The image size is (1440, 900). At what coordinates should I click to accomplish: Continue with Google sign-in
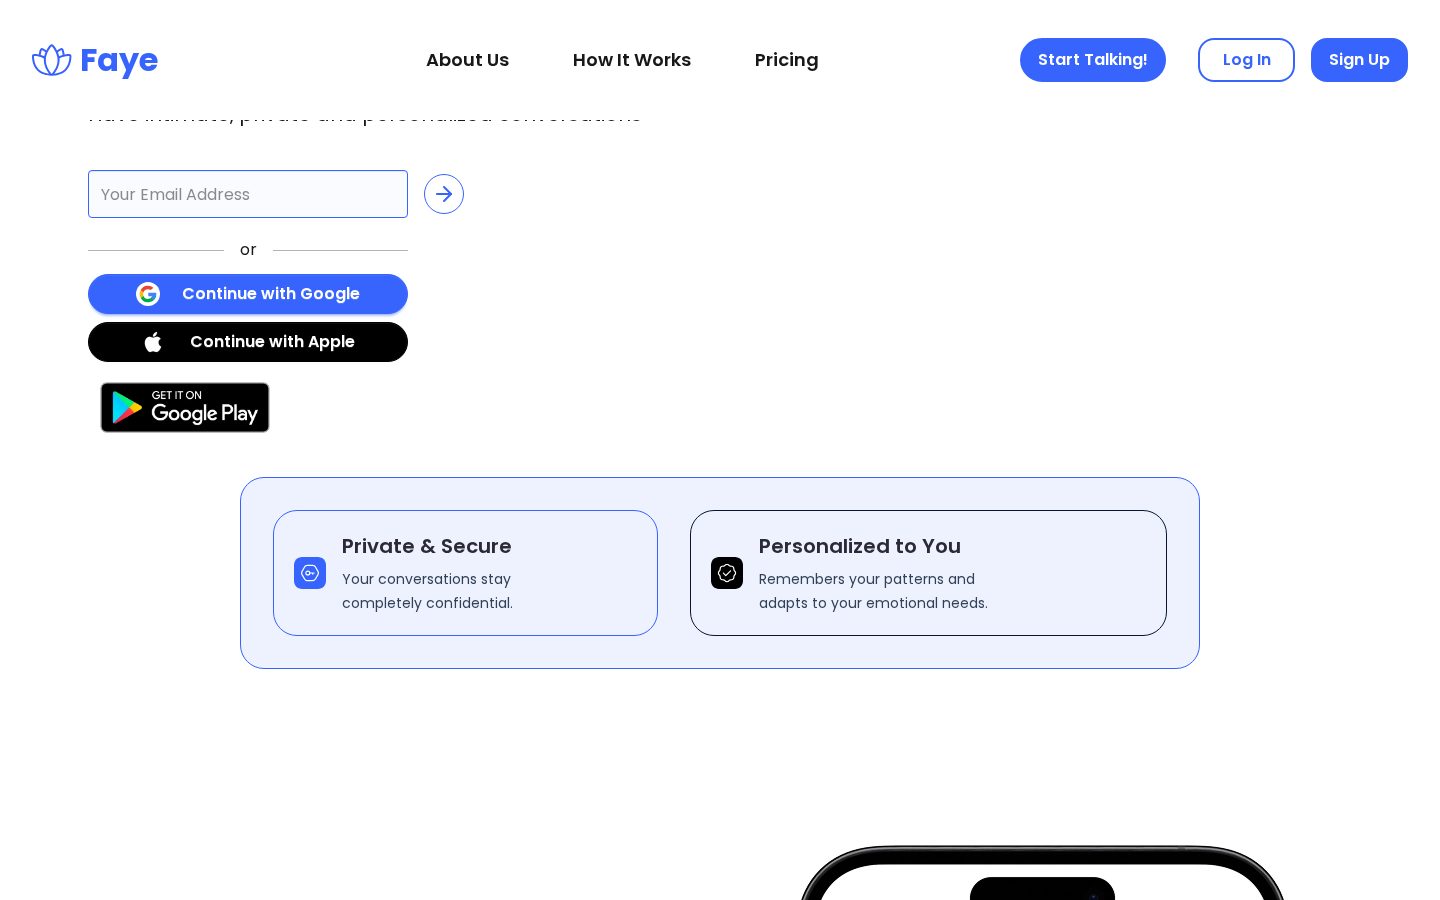click(248, 294)
